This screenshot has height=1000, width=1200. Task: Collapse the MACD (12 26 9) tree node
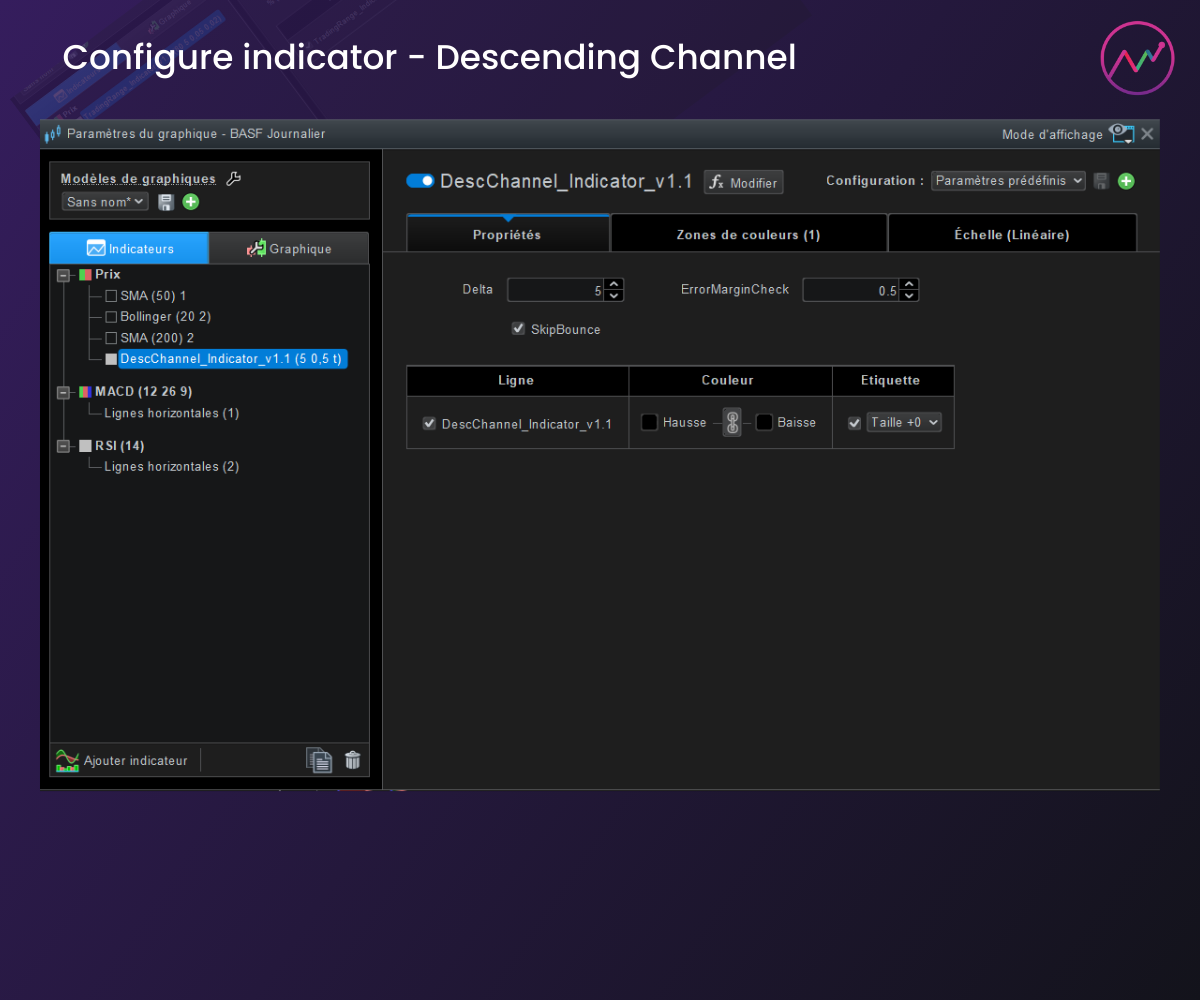(x=64, y=392)
